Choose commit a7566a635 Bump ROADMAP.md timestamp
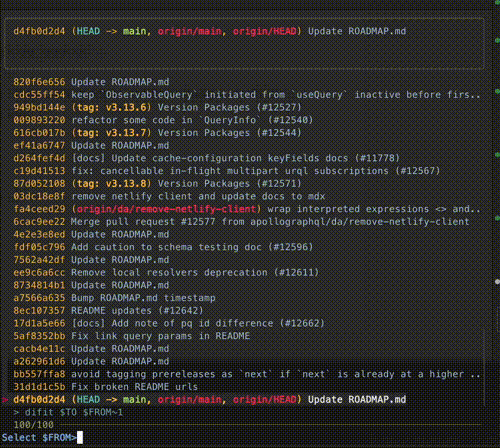 (x=114, y=298)
